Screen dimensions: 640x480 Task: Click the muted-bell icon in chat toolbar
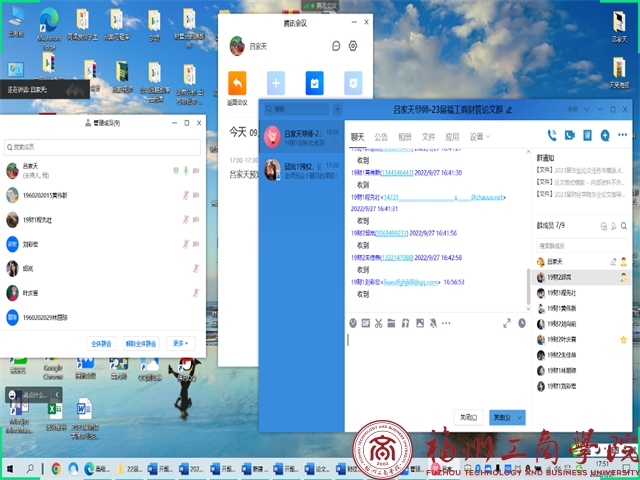click(x=433, y=323)
